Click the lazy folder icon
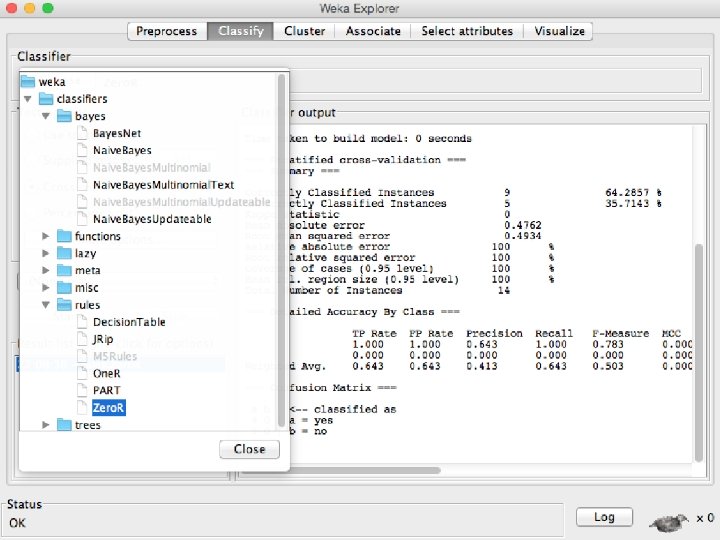Image resolution: width=720 pixels, height=540 pixels. tap(64, 253)
